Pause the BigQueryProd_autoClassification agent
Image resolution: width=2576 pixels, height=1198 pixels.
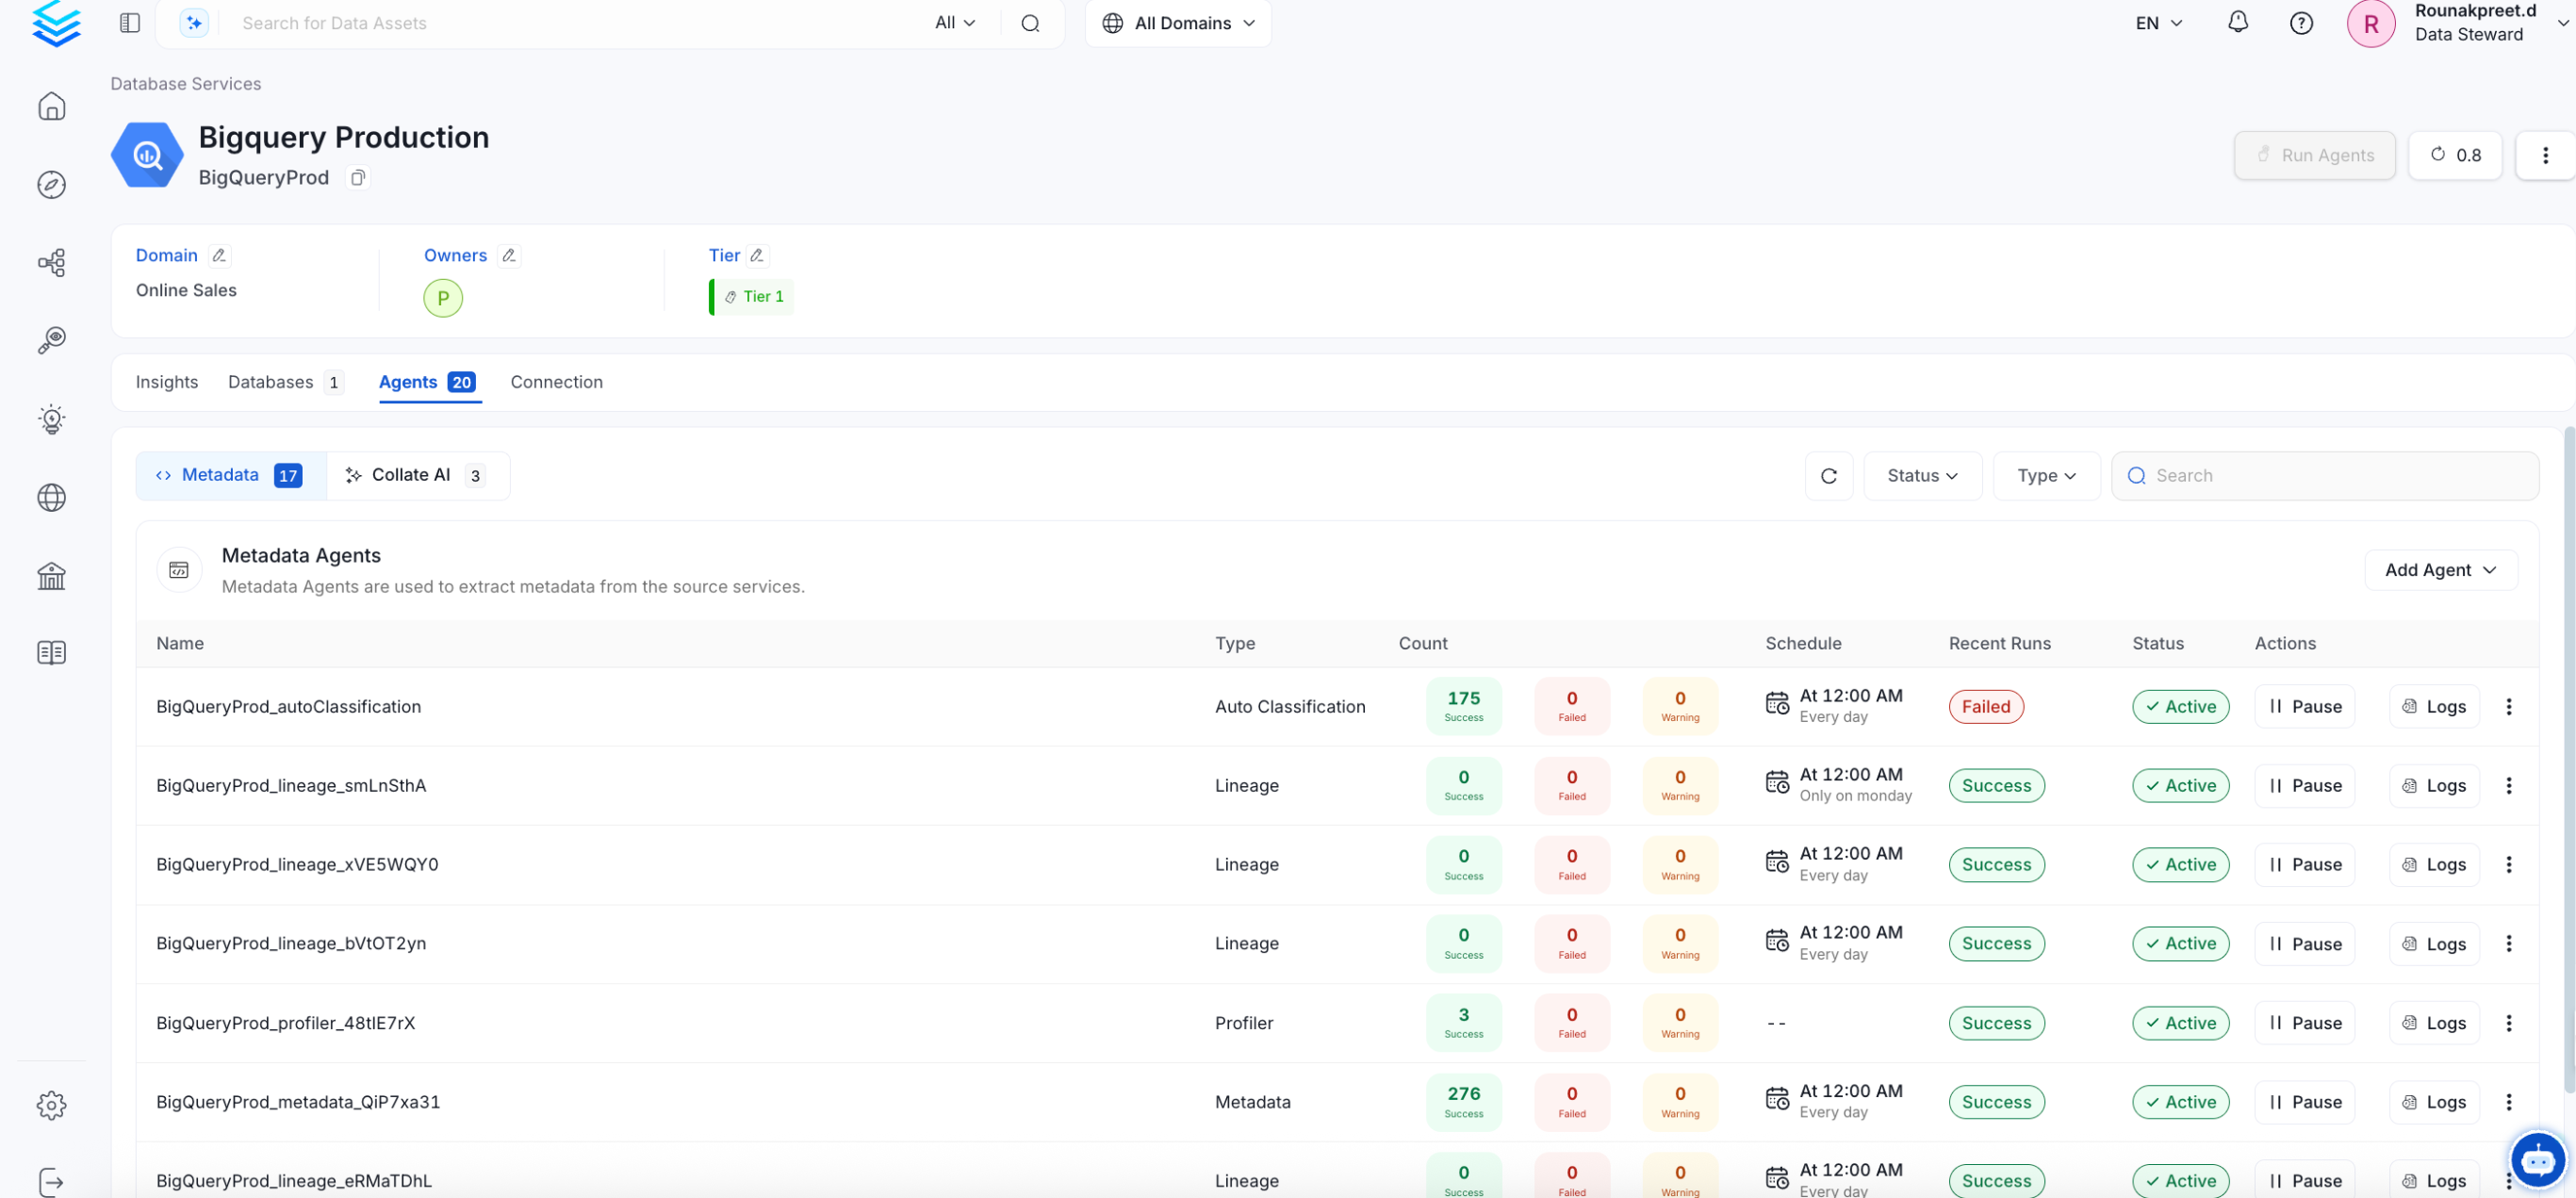pyautogui.click(x=2304, y=707)
